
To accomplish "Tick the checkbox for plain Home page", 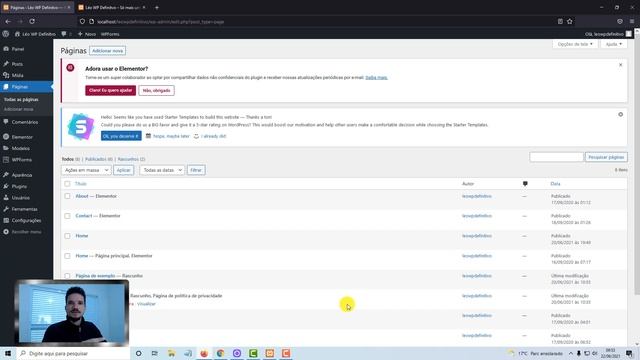I will [x=67, y=236].
